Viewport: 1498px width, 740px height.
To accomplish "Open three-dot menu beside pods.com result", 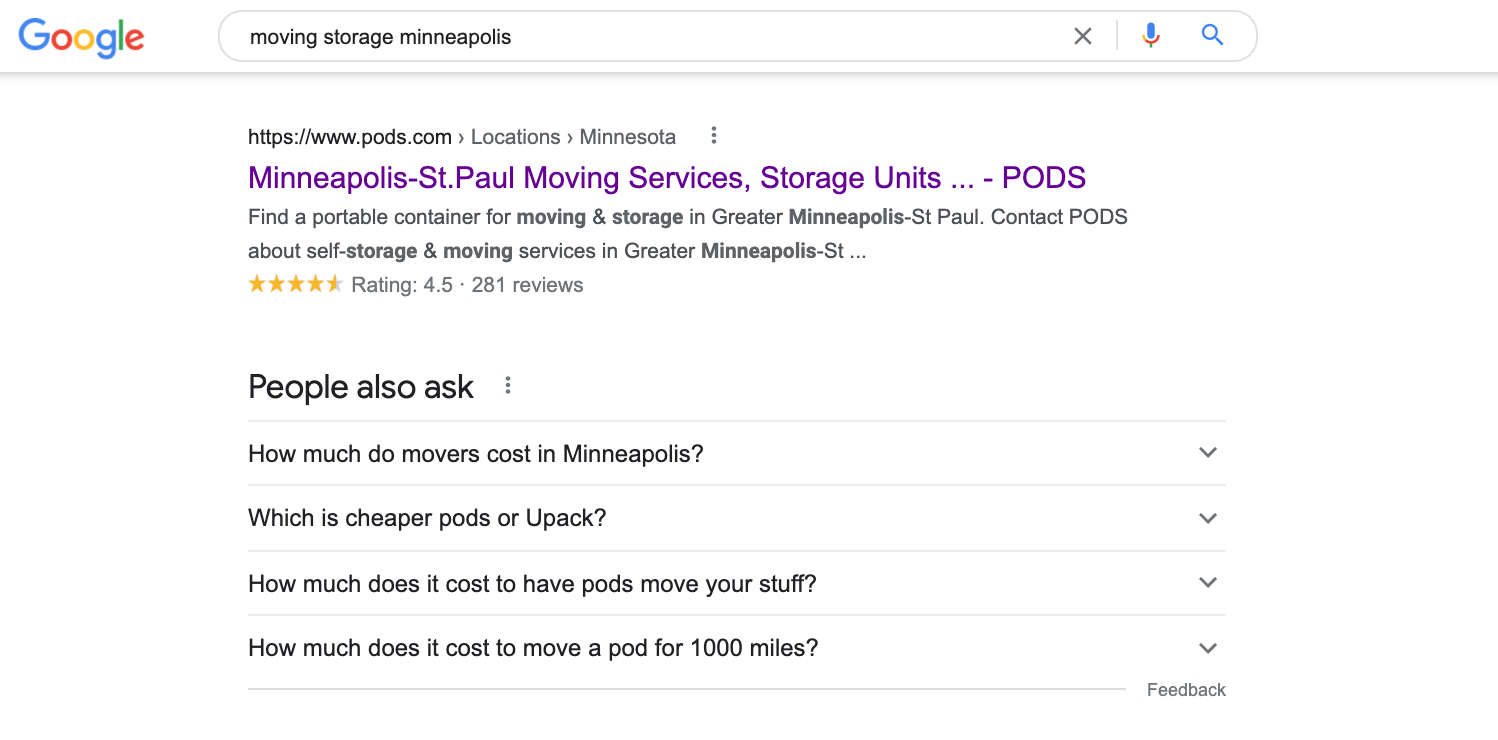I will tap(713, 136).
